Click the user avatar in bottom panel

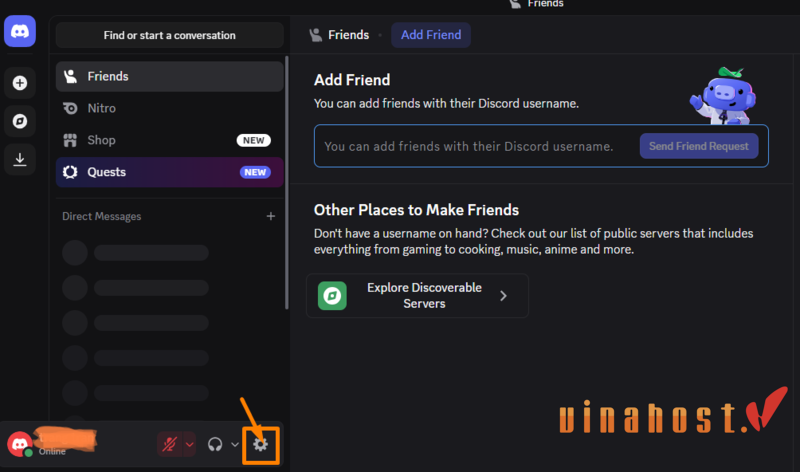[19, 444]
